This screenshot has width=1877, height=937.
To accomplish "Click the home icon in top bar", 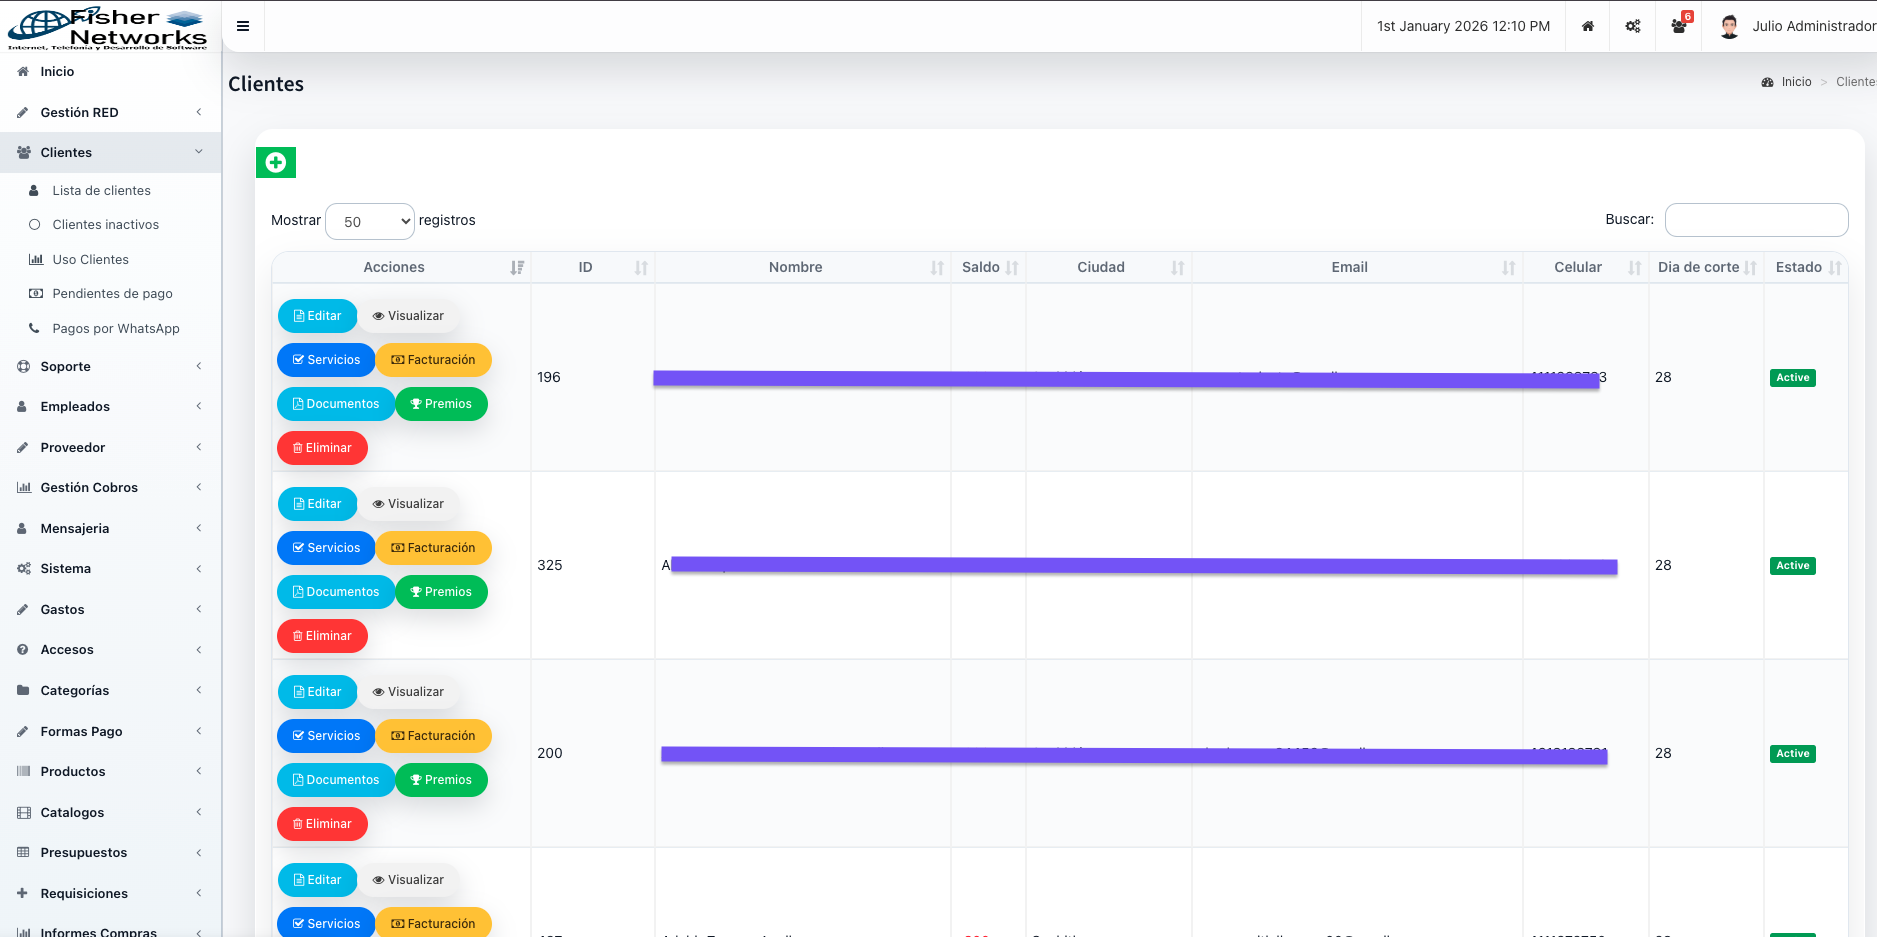I will pos(1587,26).
